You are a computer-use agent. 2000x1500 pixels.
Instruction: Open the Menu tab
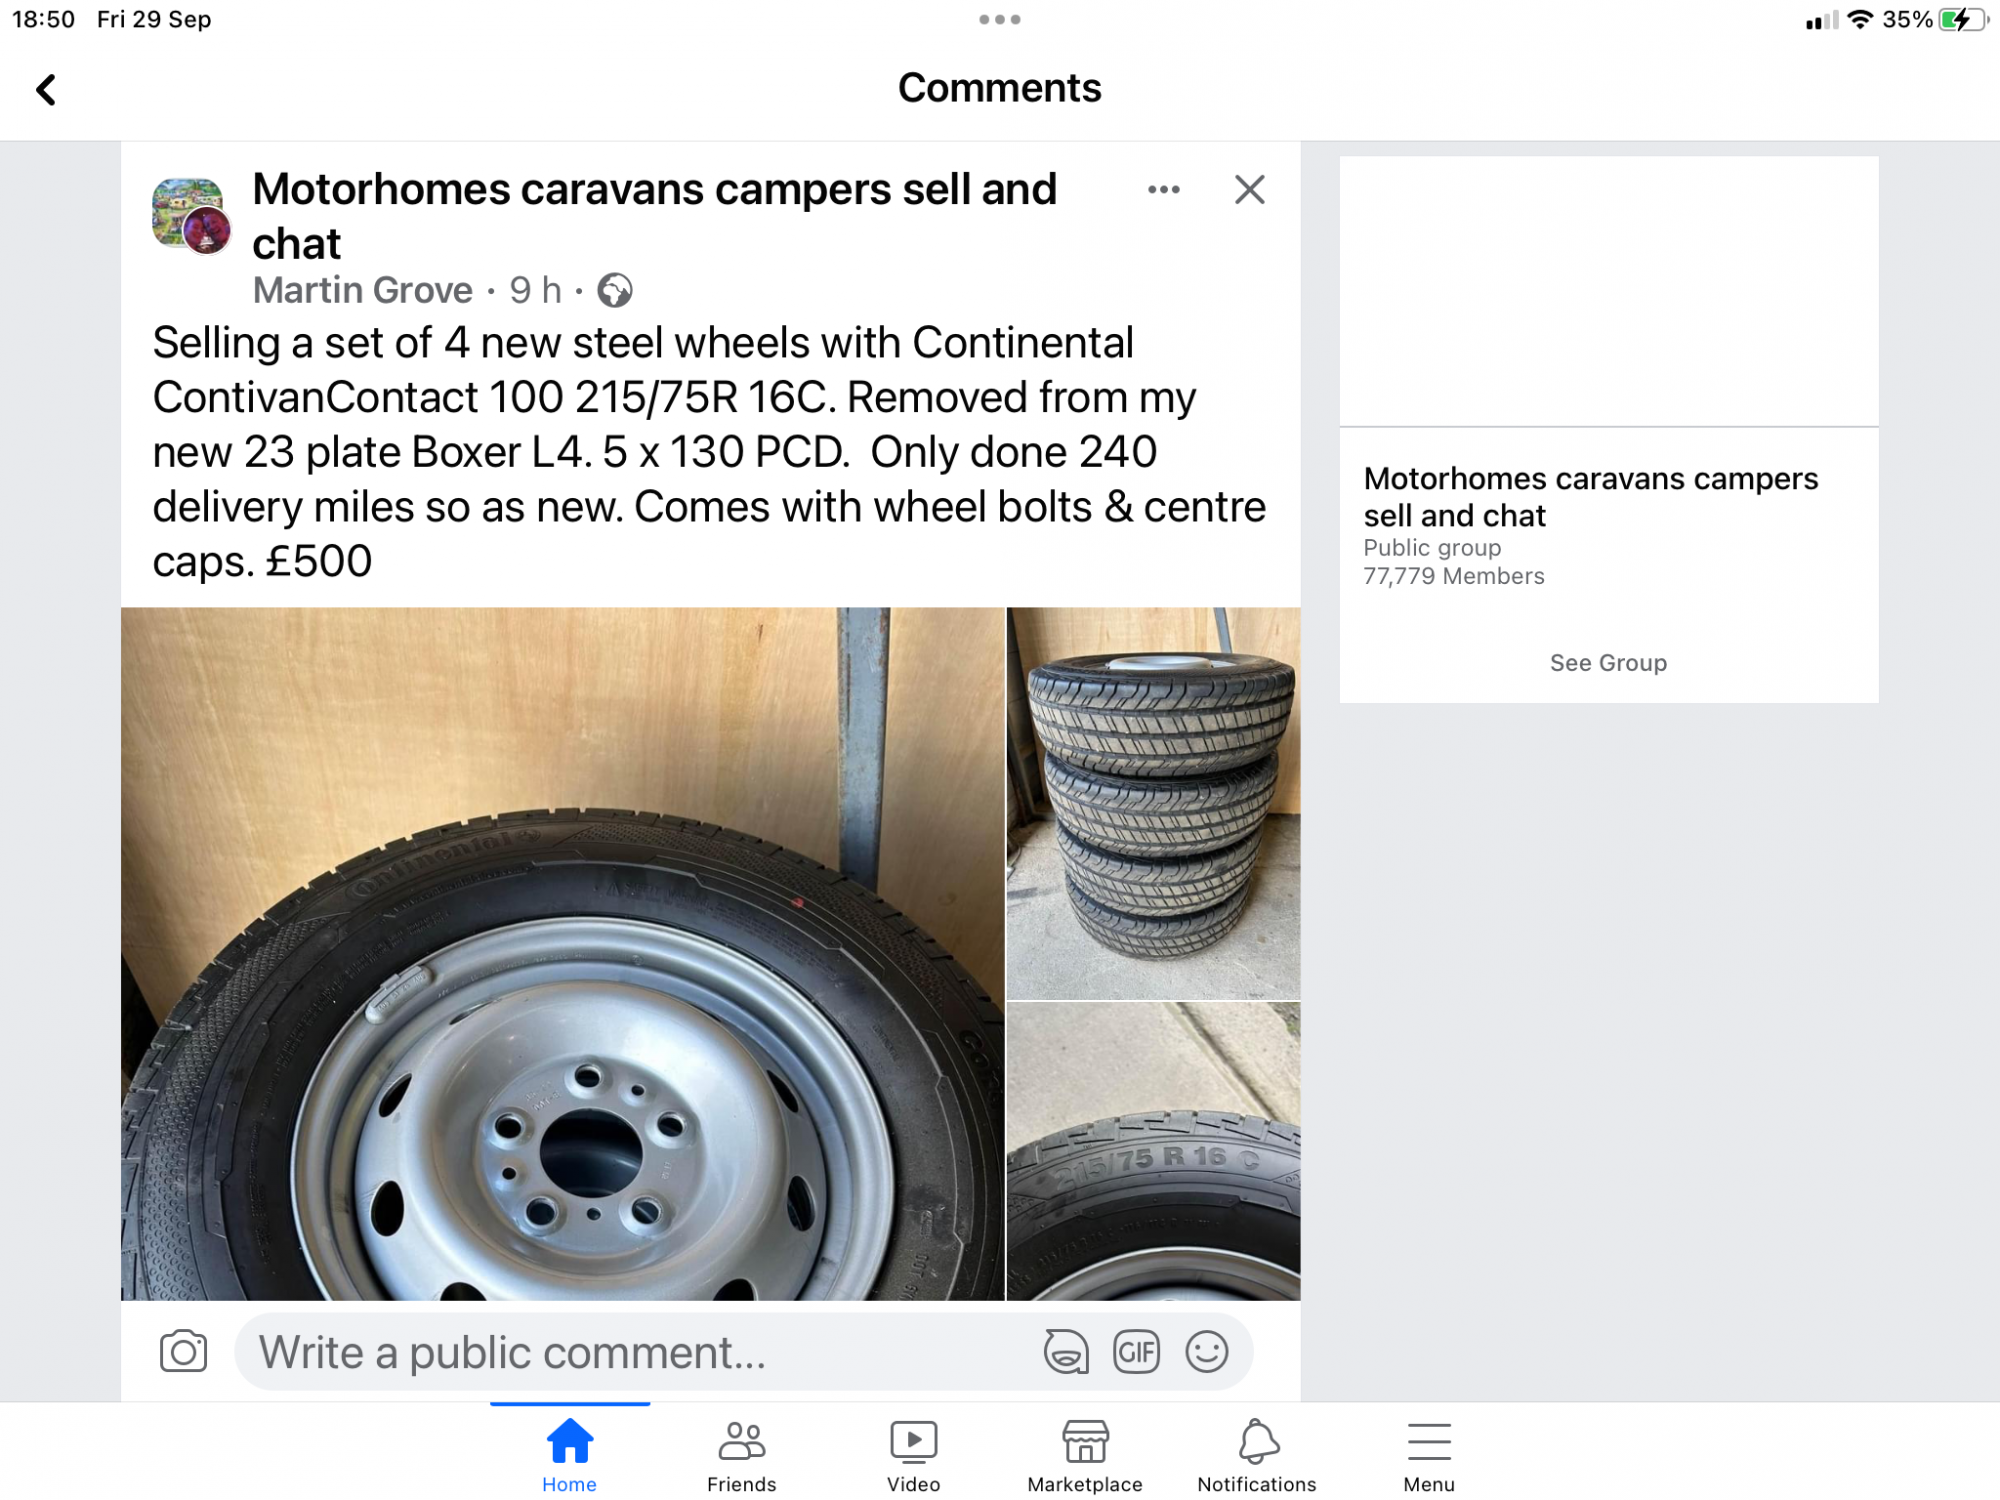coord(1428,1455)
